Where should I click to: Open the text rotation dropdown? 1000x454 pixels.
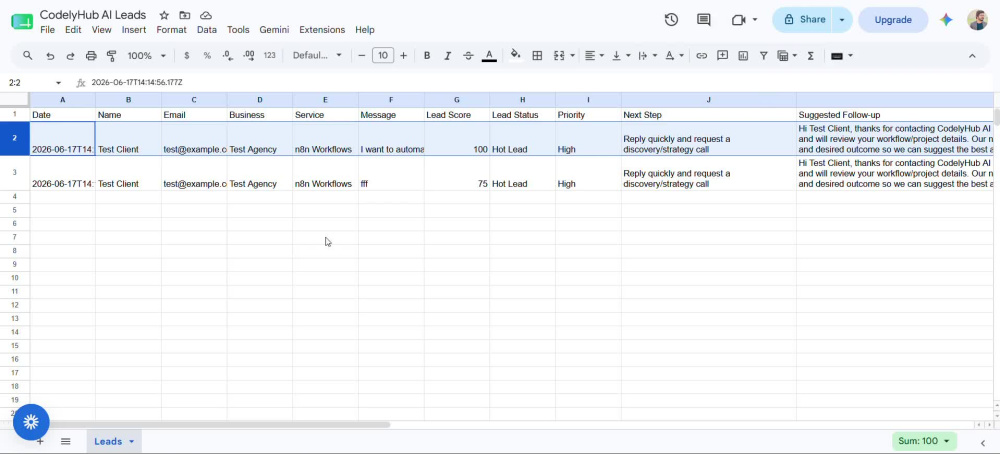[674, 55]
